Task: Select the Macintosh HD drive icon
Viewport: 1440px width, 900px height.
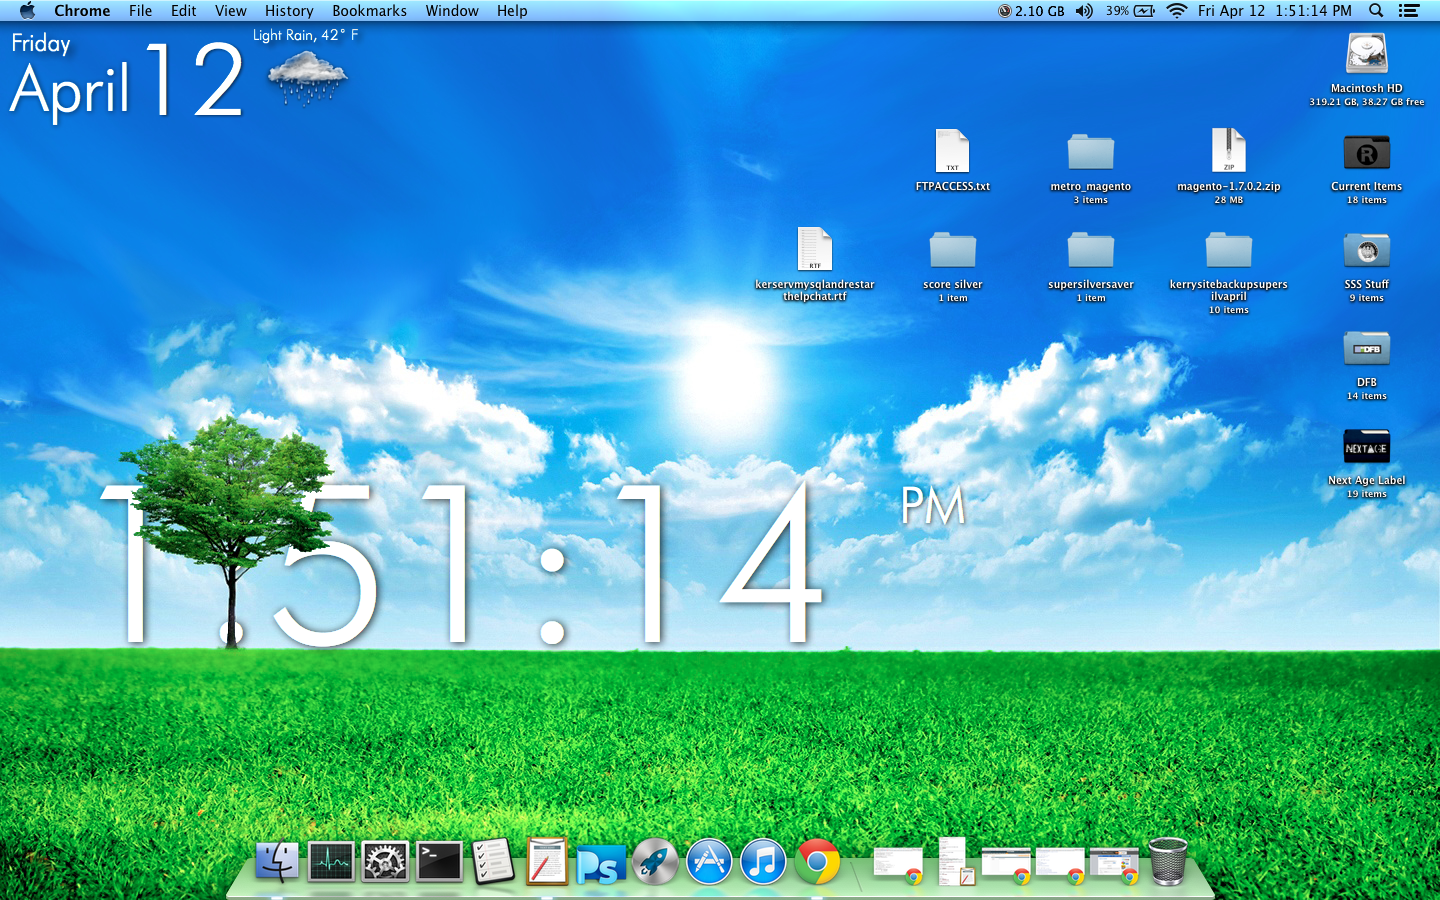Action: [x=1367, y=54]
